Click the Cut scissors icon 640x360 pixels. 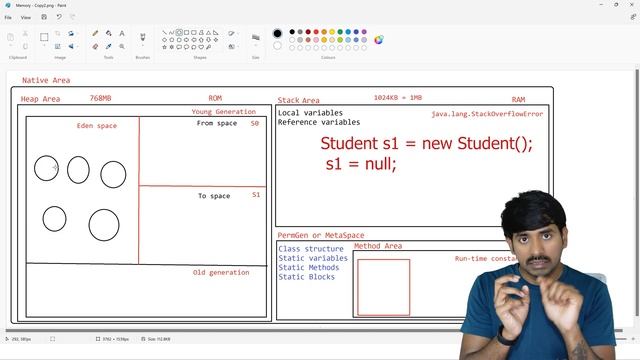[x=25, y=33]
